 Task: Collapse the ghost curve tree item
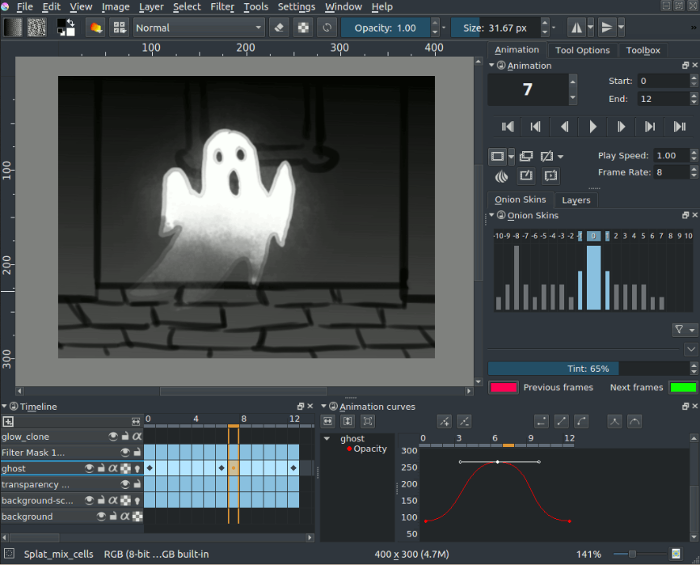pyautogui.click(x=327, y=439)
